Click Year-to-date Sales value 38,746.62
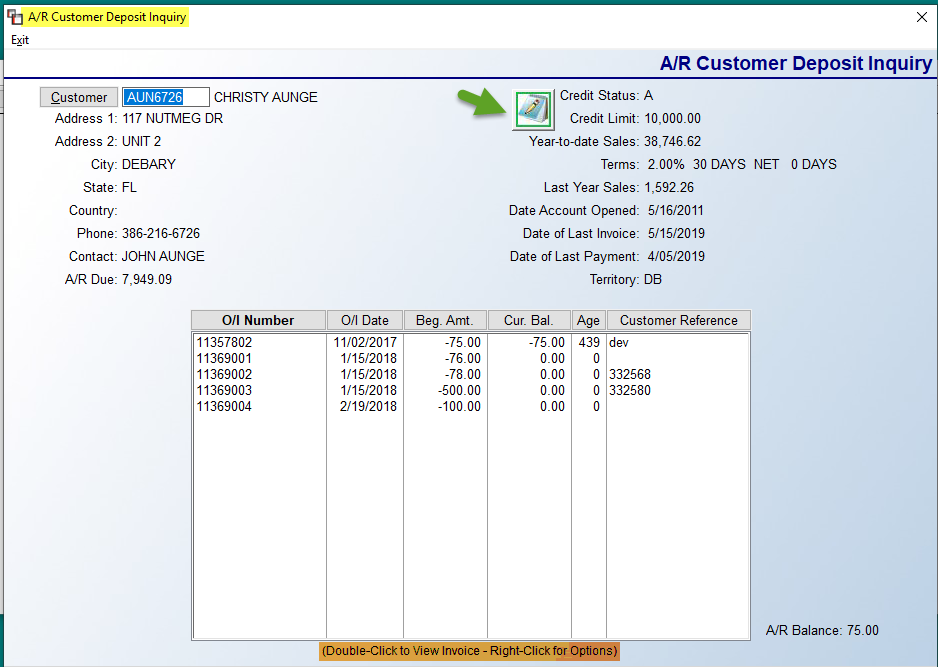The height and width of the screenshot is (667, 938). (672, 141)
